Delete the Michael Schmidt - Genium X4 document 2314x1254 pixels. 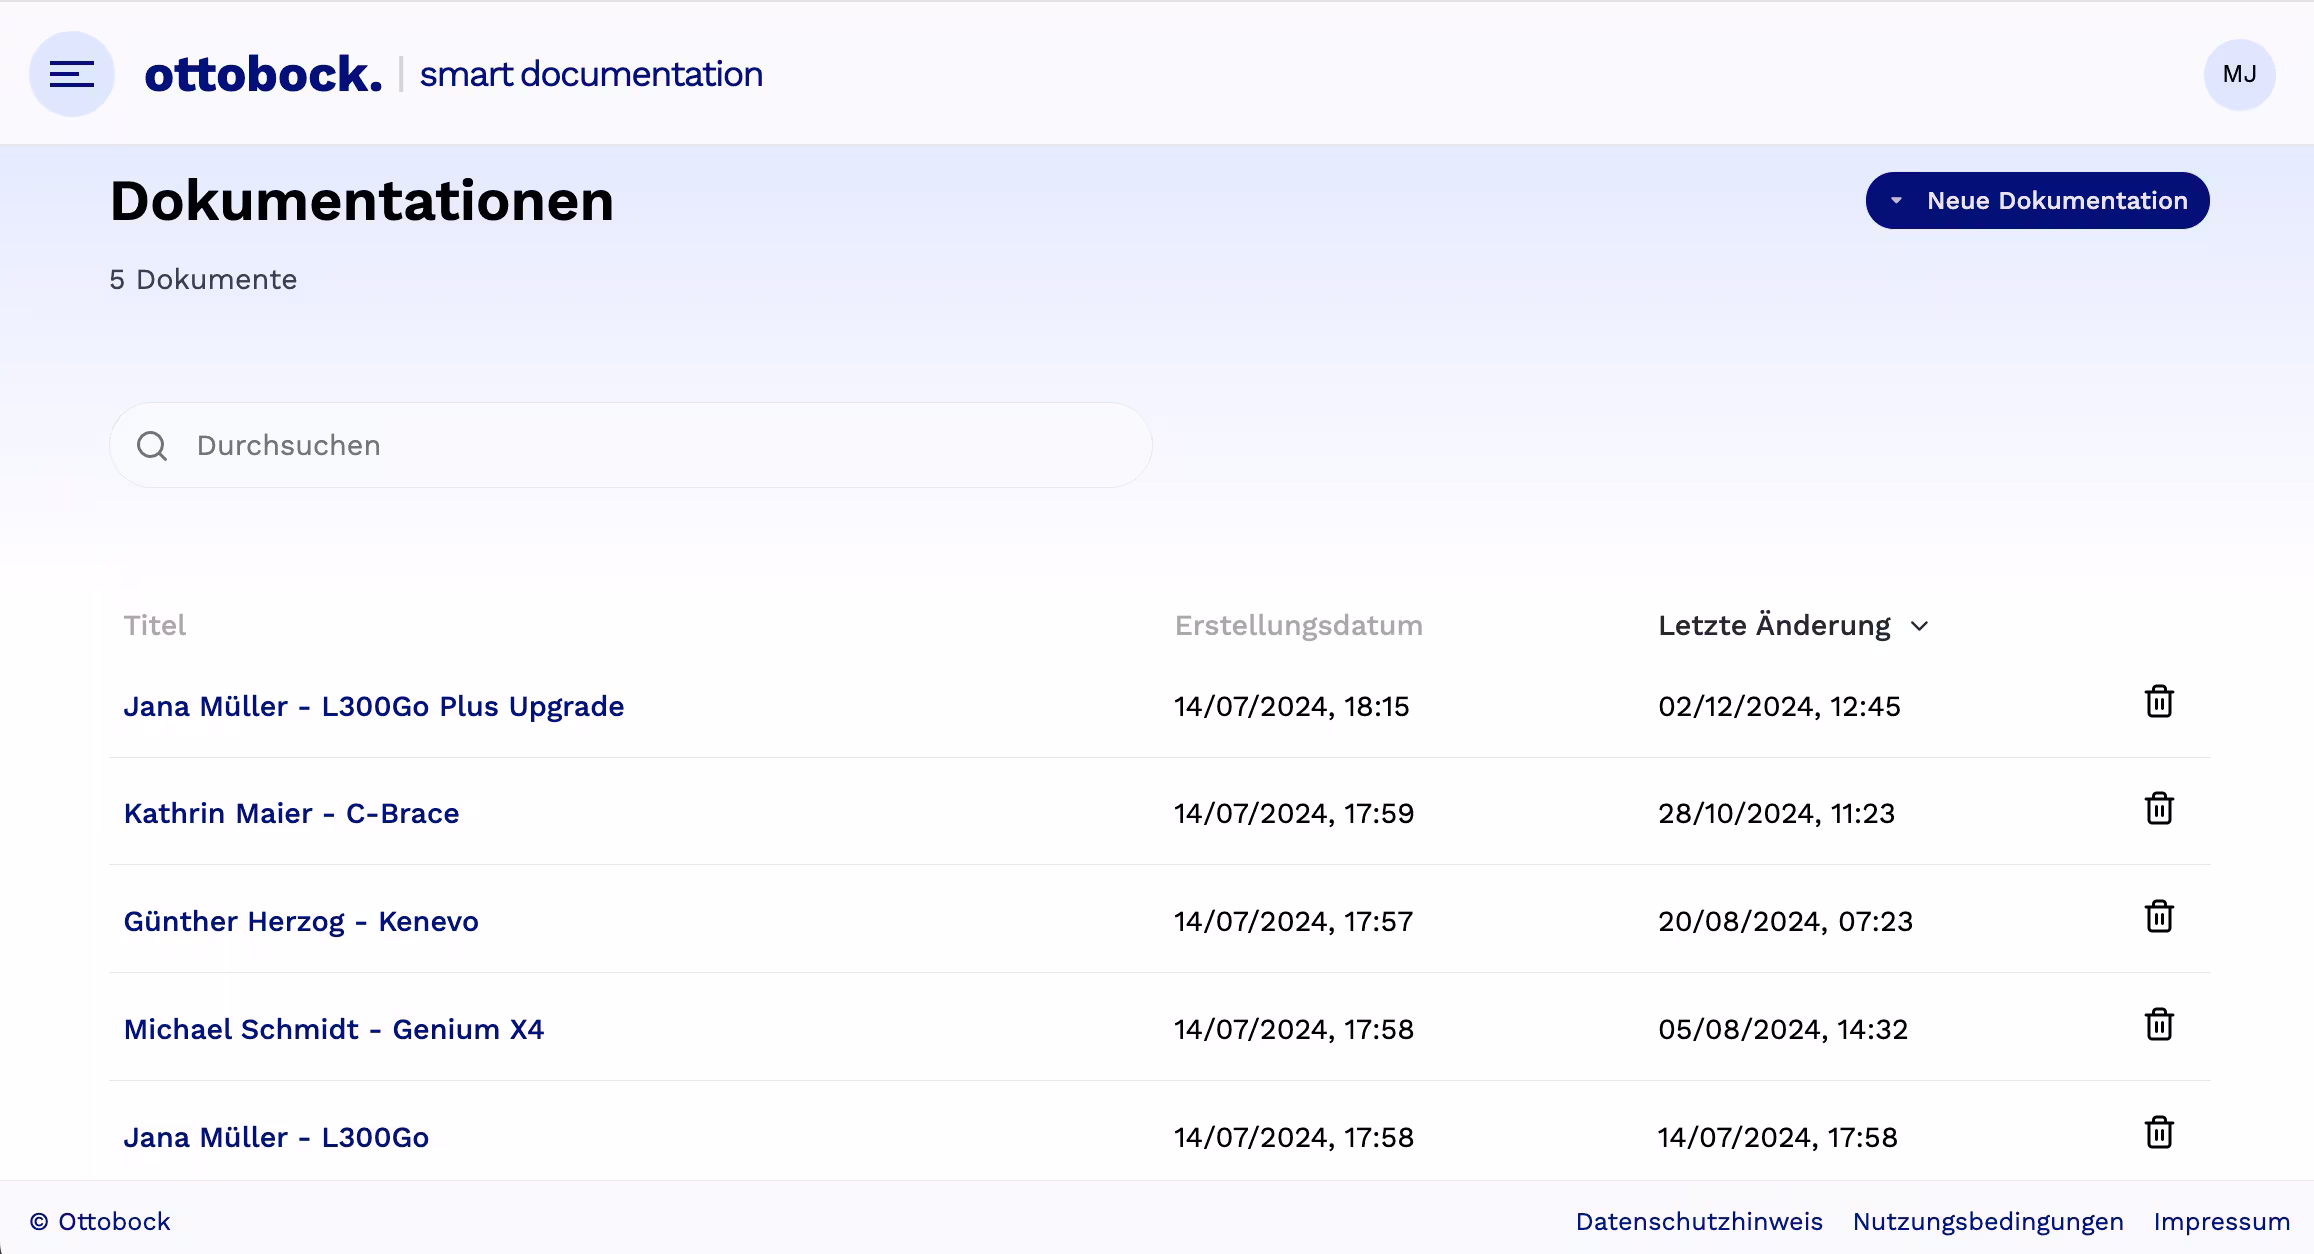coord(2158,1025)
